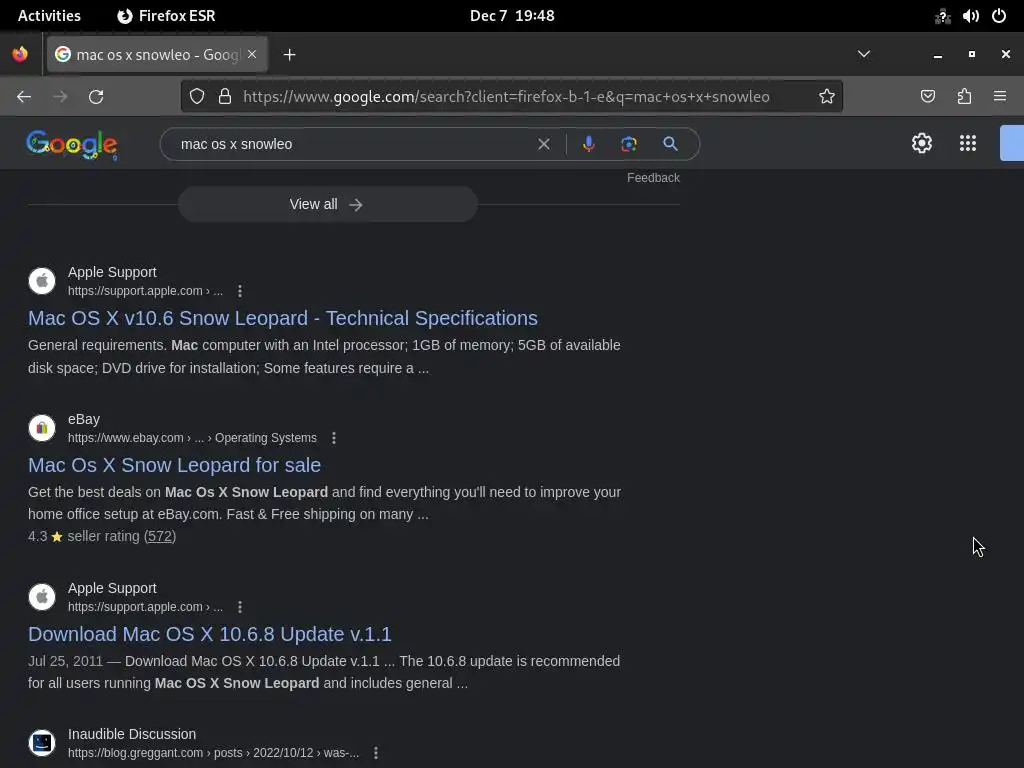The image size is (1024, 768).
Task: Reload the current page
Action: (96, 97)
